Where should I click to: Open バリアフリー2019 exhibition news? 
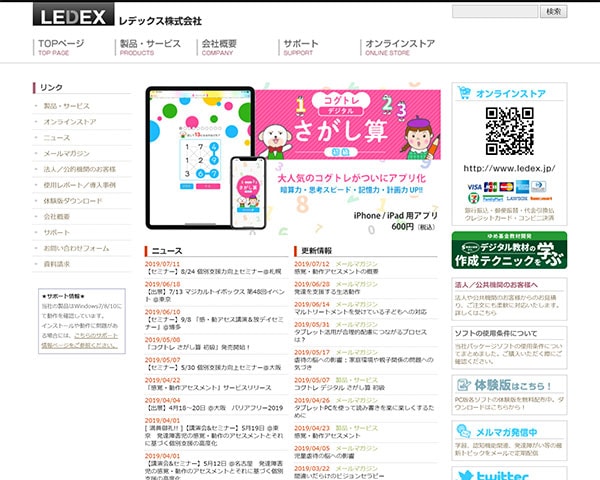(214, 408)
